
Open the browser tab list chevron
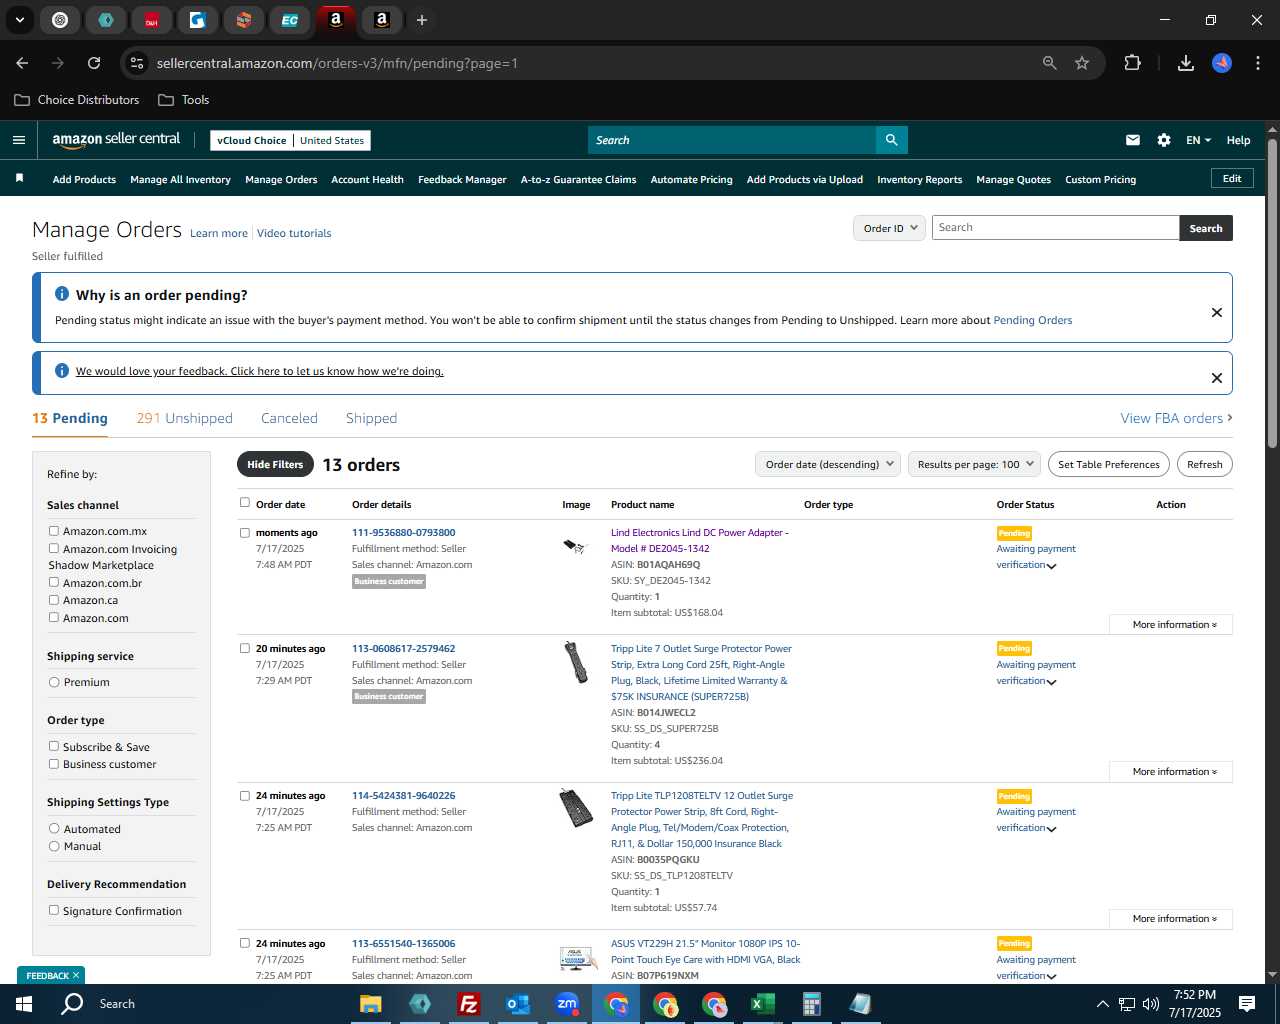click(x=19, y=20)
